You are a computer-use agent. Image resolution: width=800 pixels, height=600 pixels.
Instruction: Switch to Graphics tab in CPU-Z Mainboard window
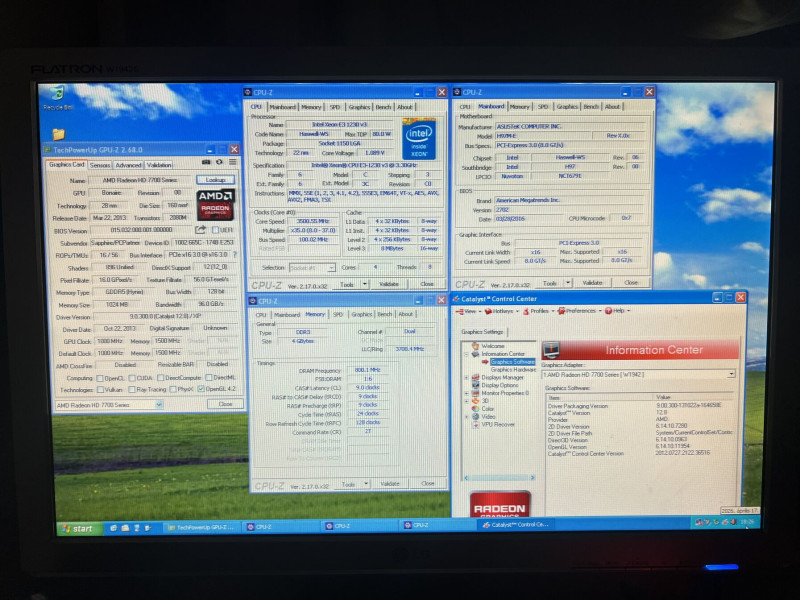click(x=567, y=107)
